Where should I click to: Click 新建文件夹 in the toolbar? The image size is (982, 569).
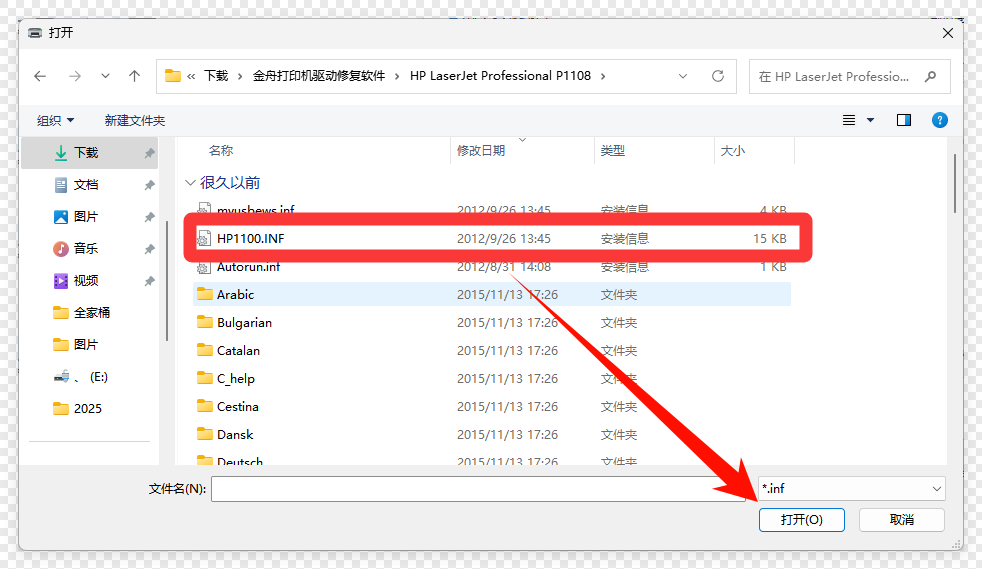coord(135,120)
